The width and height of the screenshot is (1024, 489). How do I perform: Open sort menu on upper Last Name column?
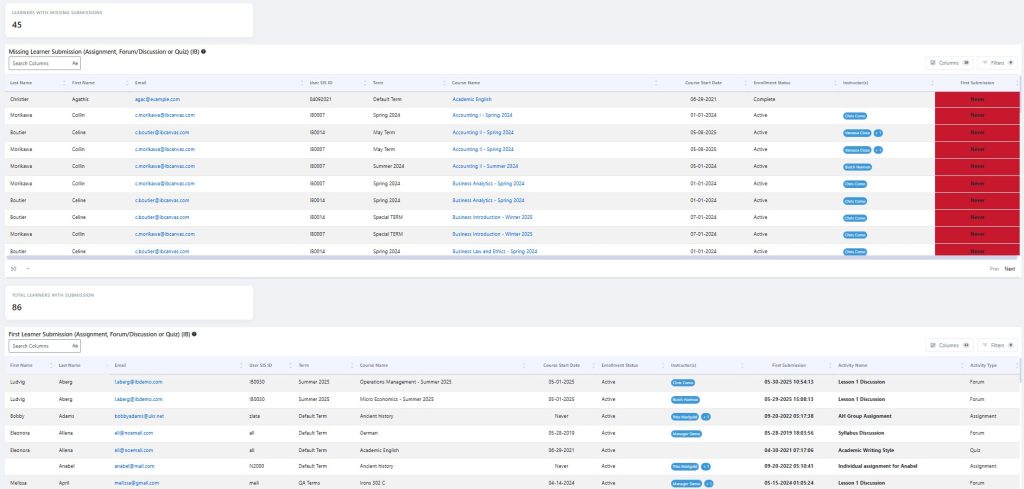pyautogui.click(x=64, y=83)
